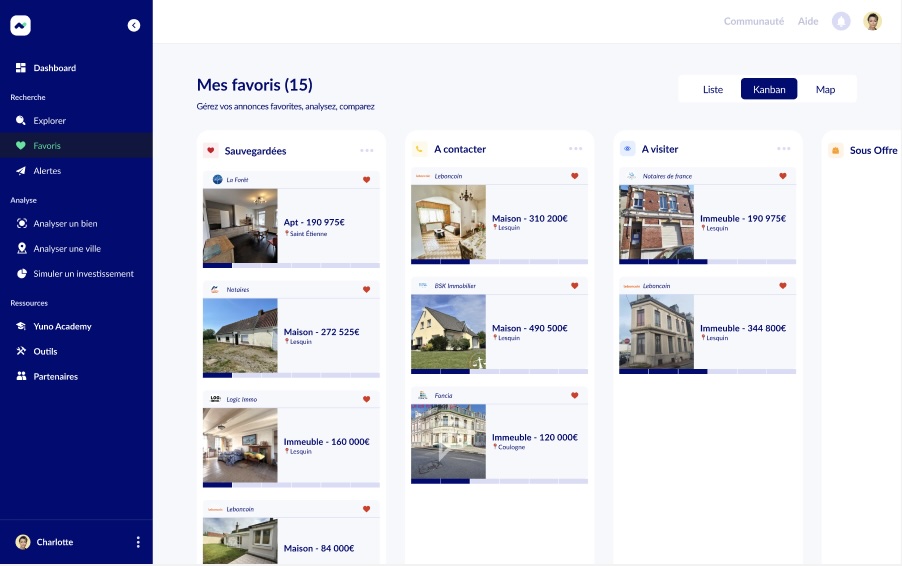
Task: Collapse the sidebar with the chevron button
Action: click(133, 25)
